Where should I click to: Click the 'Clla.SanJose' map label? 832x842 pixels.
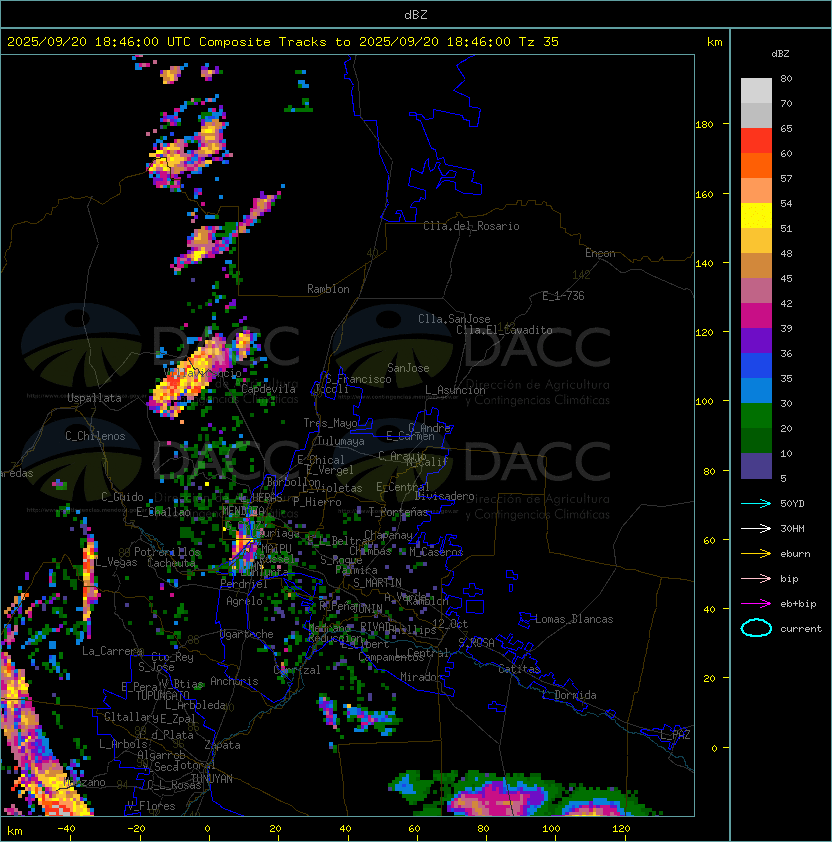(x=454, y=319)
